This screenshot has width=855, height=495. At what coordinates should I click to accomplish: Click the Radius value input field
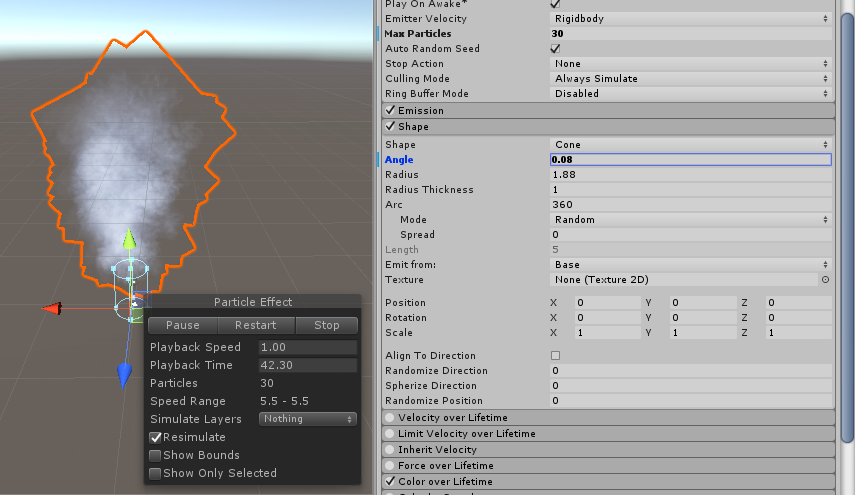pos(690,175)
